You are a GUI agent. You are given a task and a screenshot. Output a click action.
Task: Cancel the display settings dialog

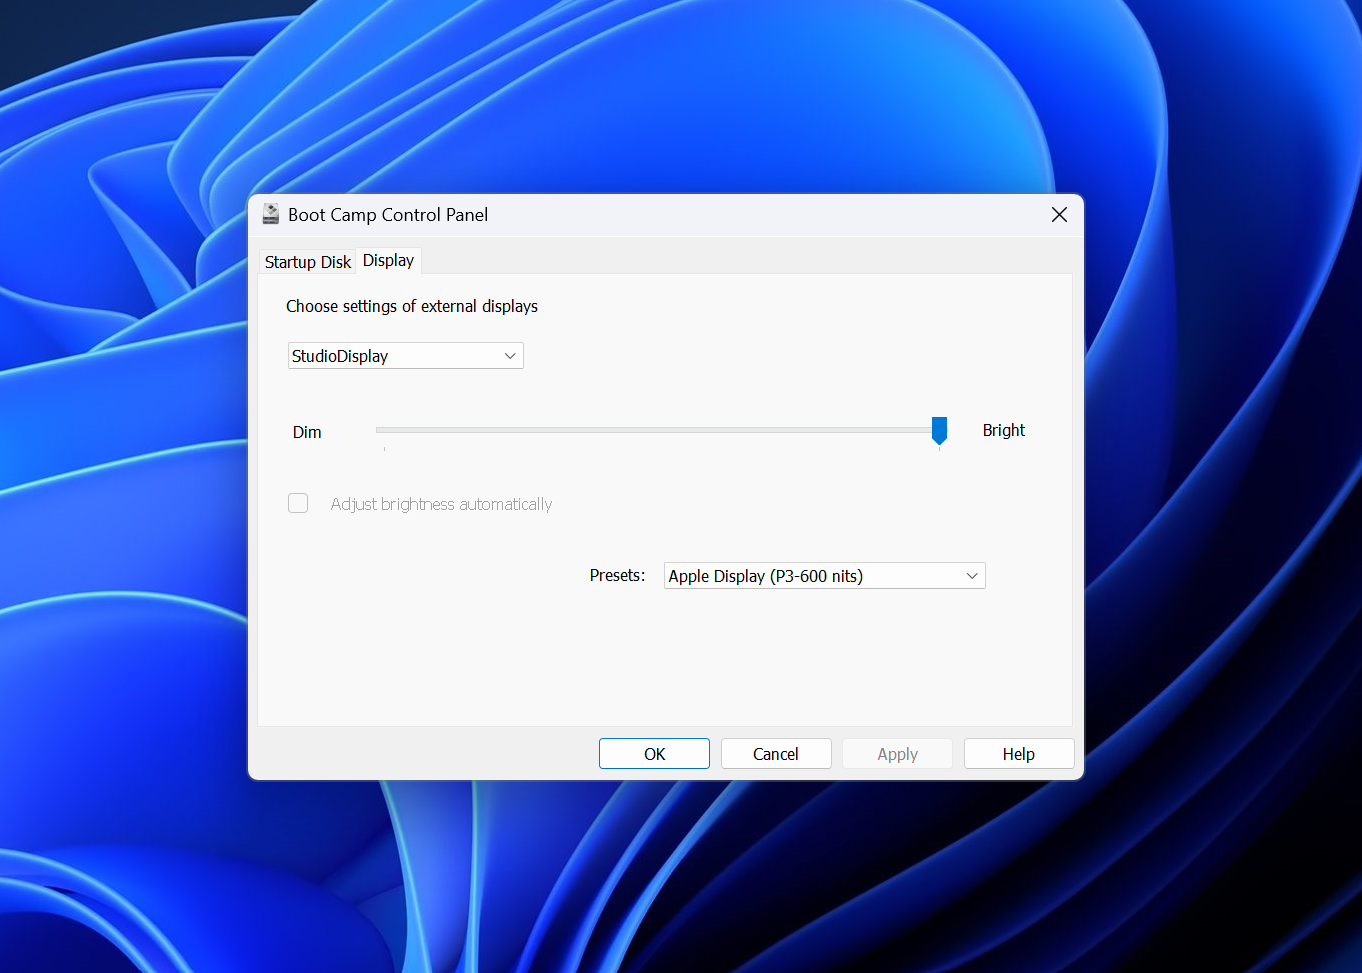click(776, 753)
